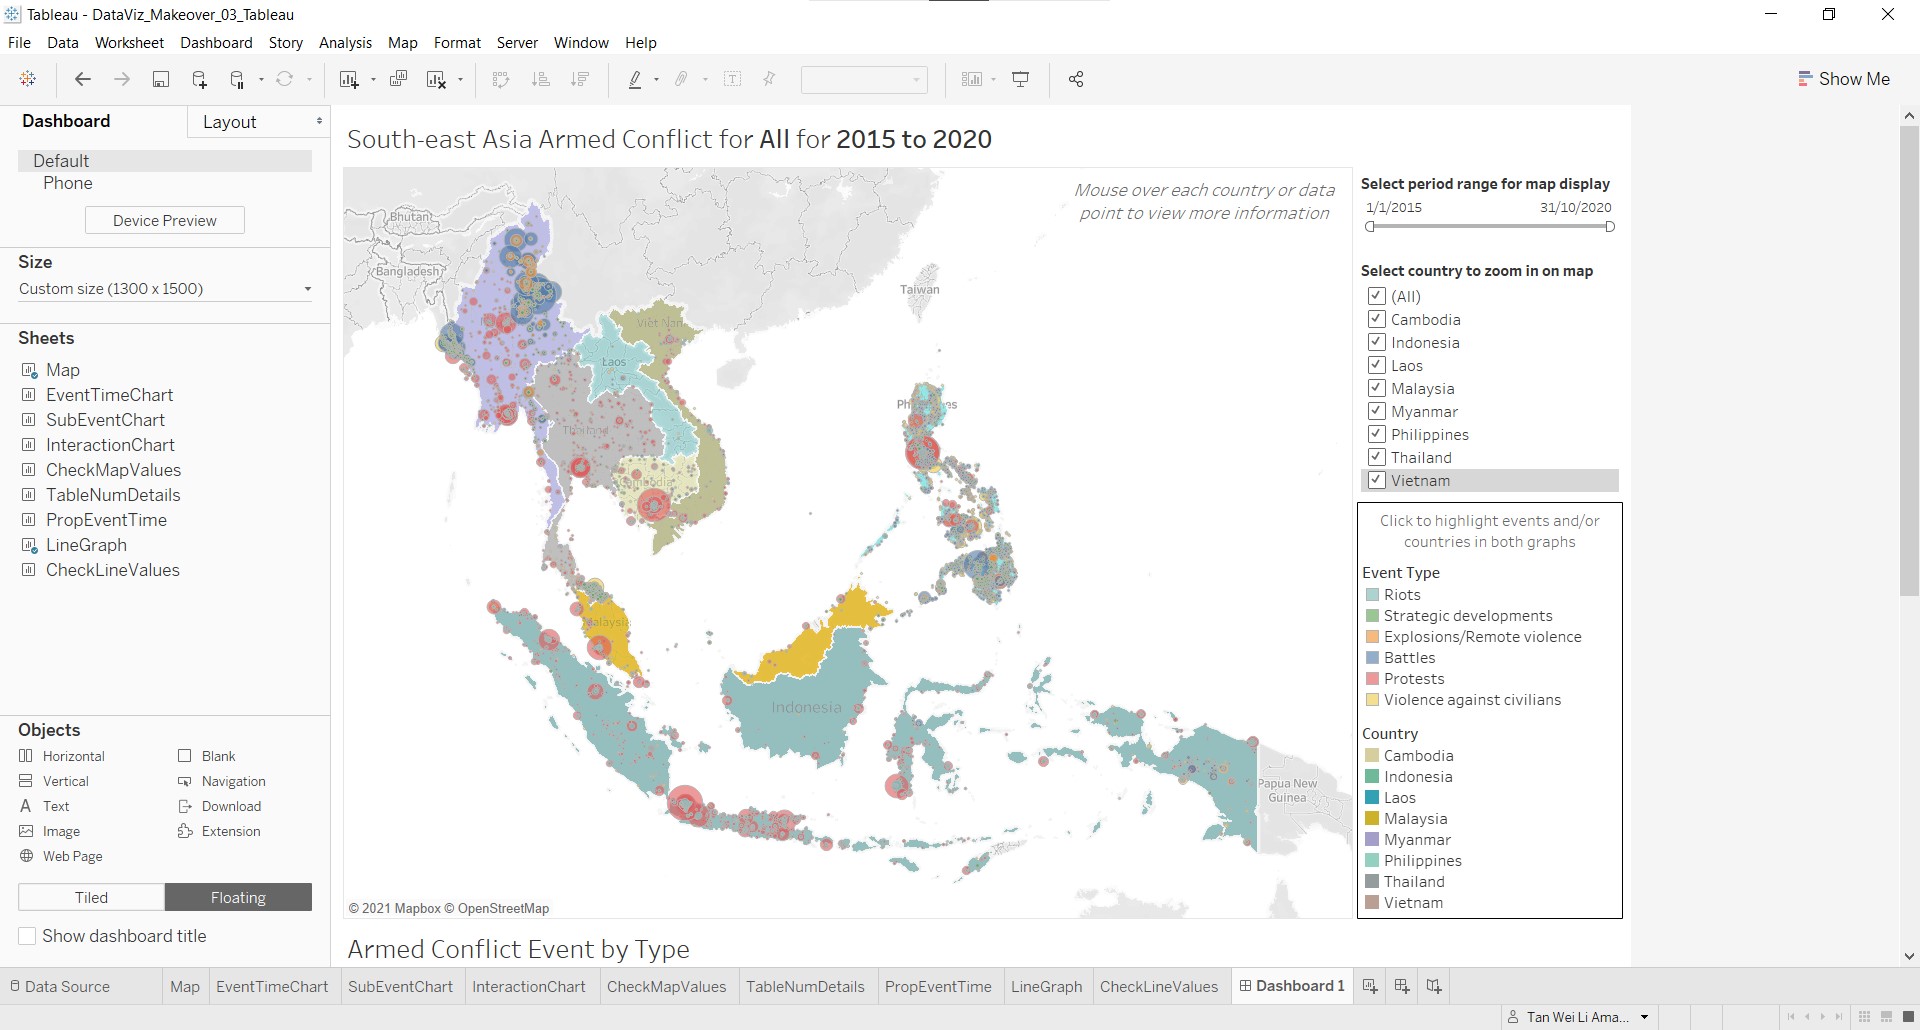Click the Battles event type color swatch
The height and width of the screenshot is (1030, 1920).
point(1373,658)
